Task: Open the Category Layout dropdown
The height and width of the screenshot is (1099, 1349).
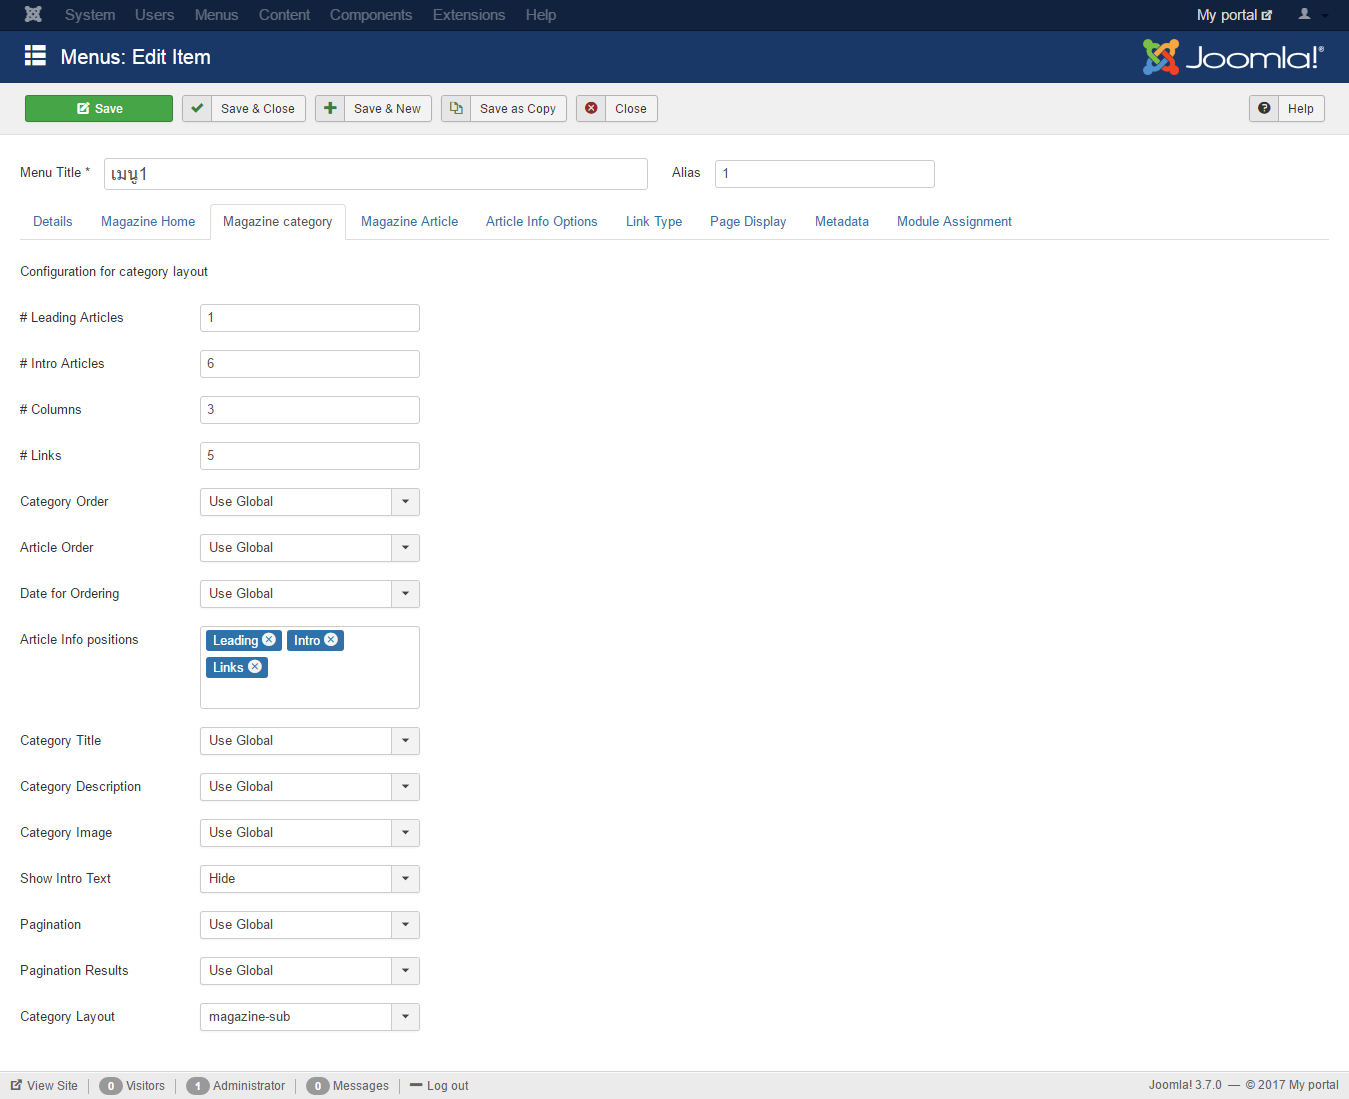Action: [x=310, y=1017]
